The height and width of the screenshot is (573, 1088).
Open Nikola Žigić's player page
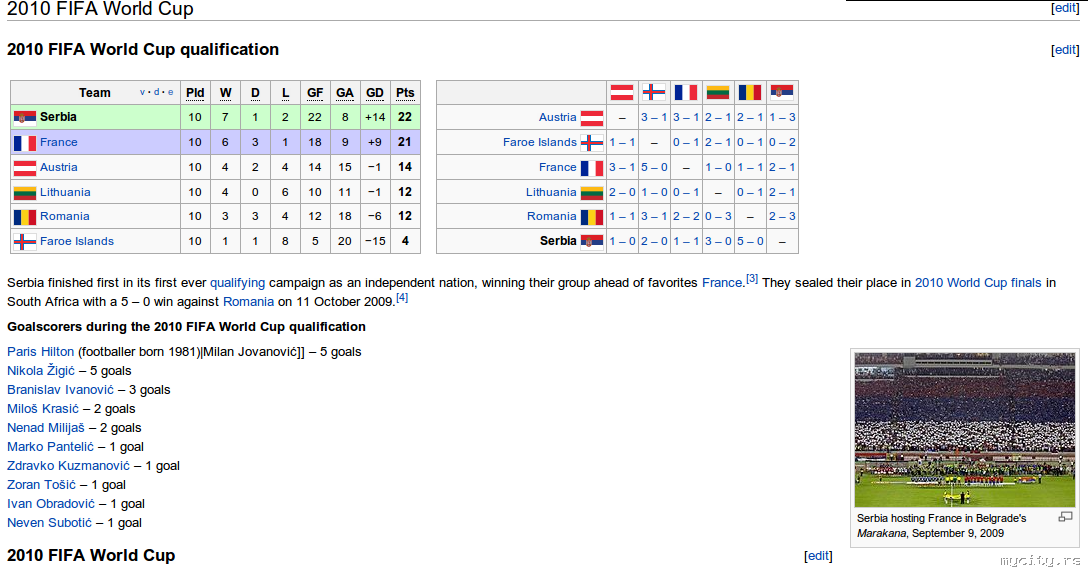click(40, 371)
